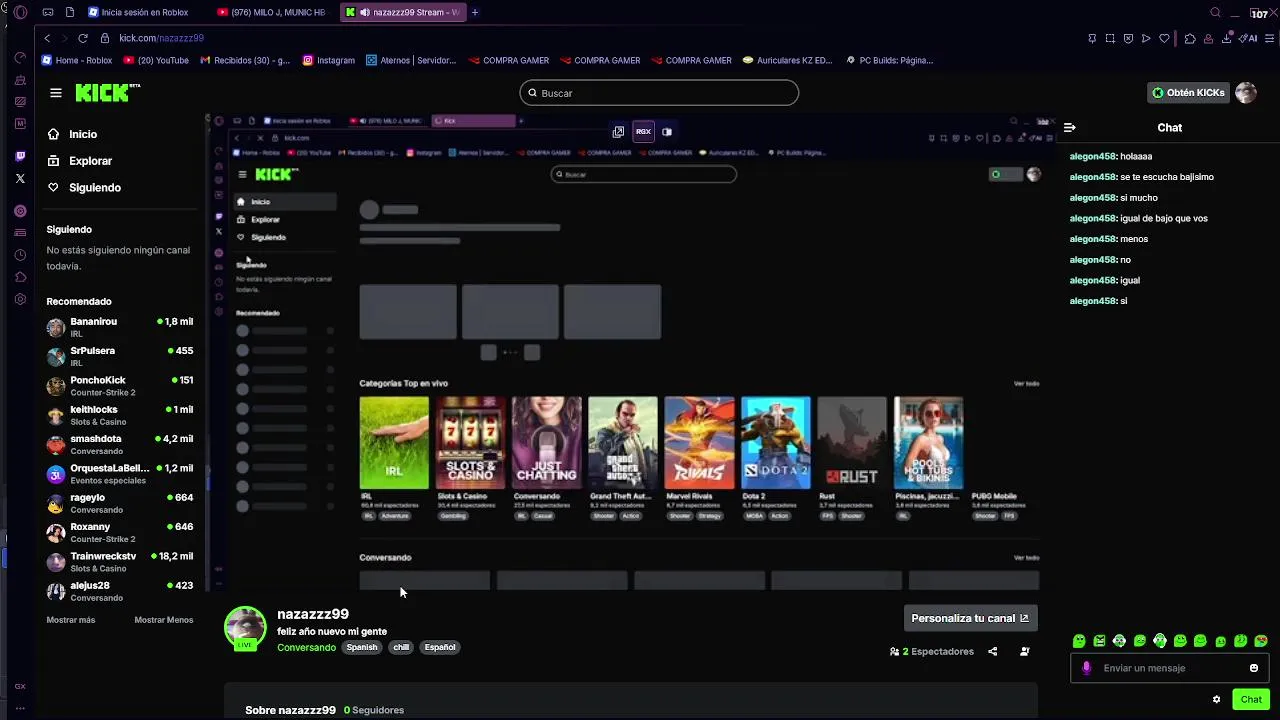This screenshot has height=720, width=1280.
Task: Open Opera sidebar settings gear
Action: [20, 299]
